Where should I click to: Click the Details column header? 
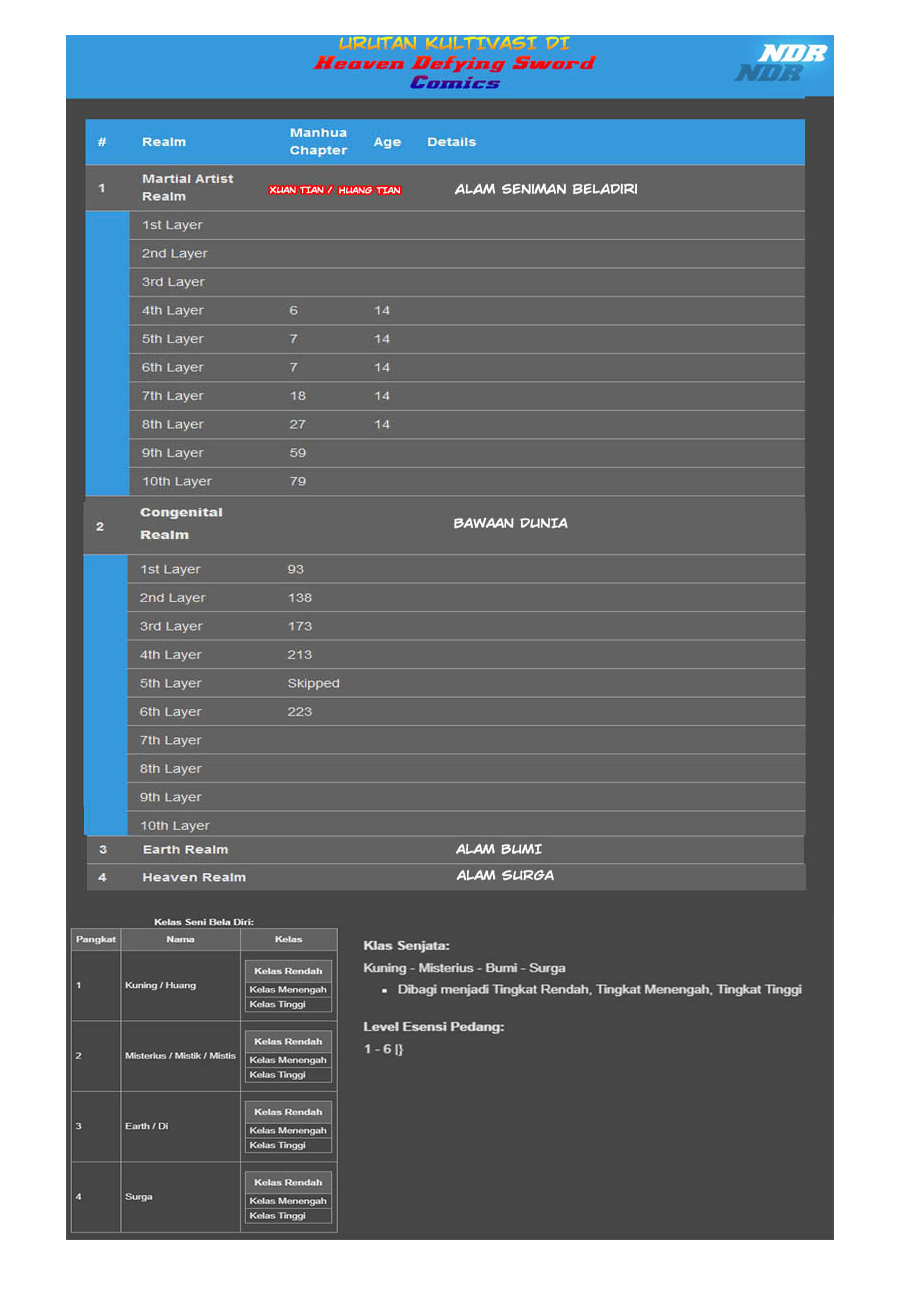coord(451,143)
